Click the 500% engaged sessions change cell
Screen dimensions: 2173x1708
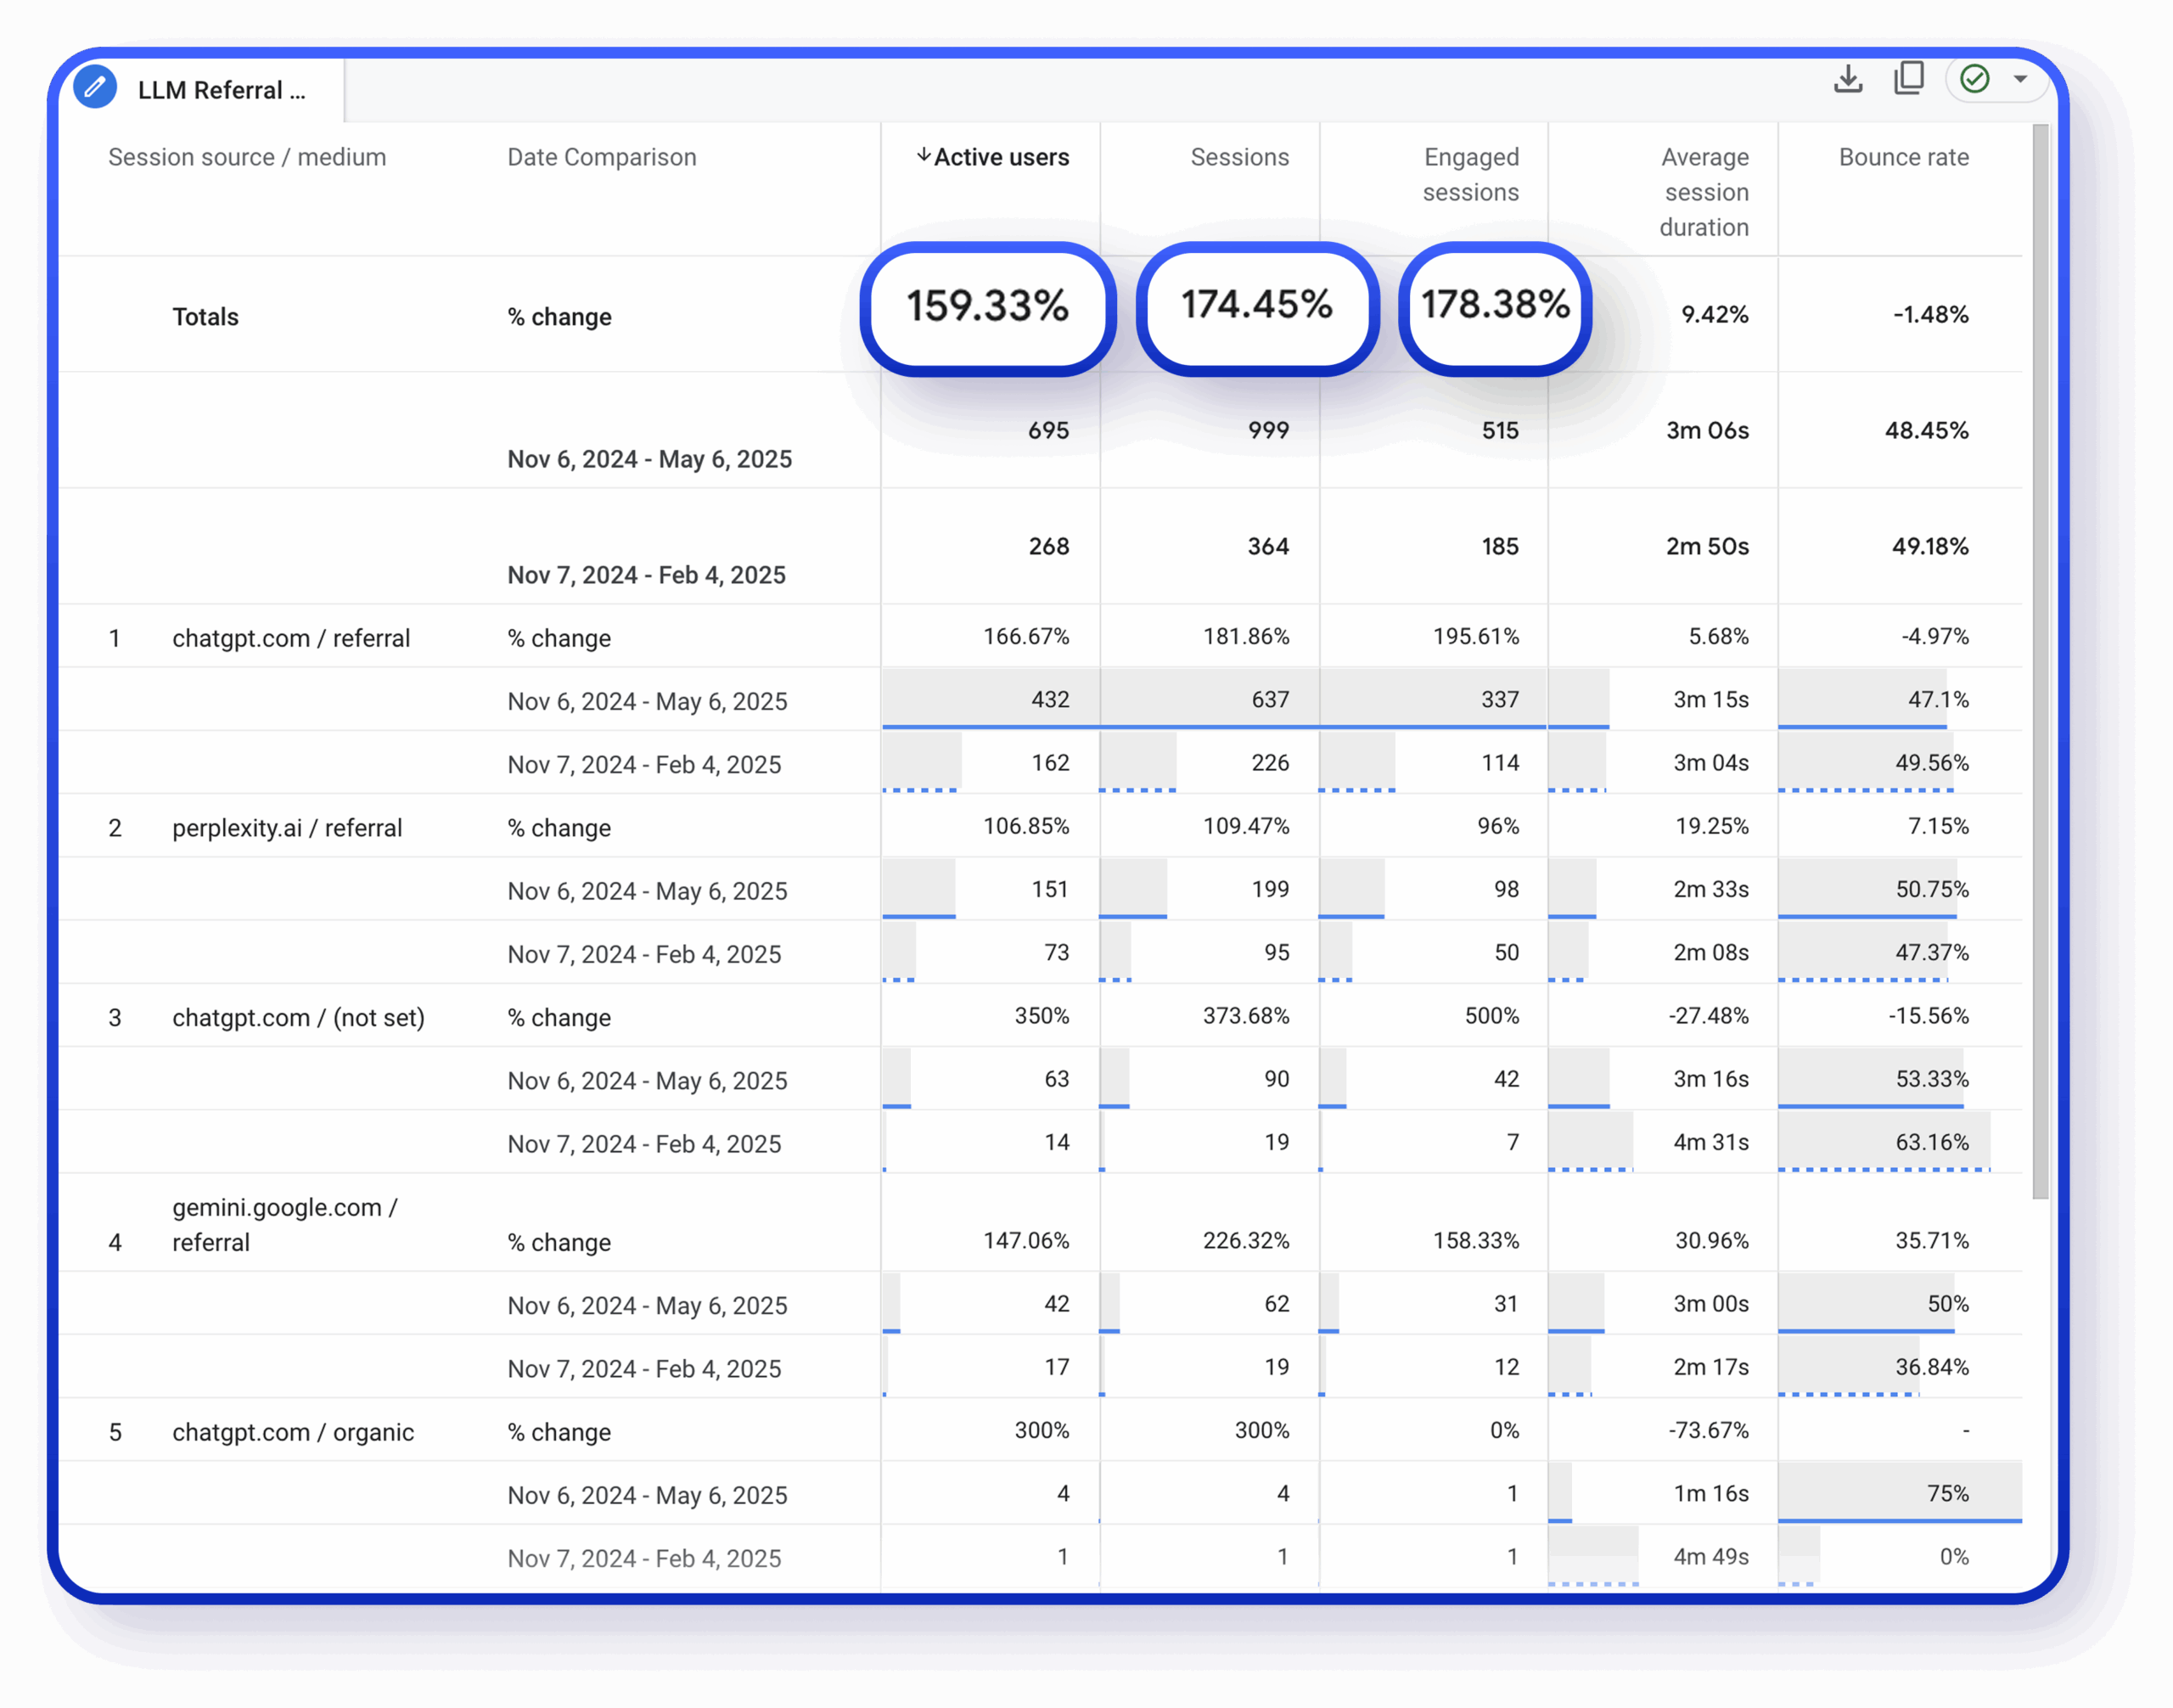pyautogui.click(x=1492, y=1016)
